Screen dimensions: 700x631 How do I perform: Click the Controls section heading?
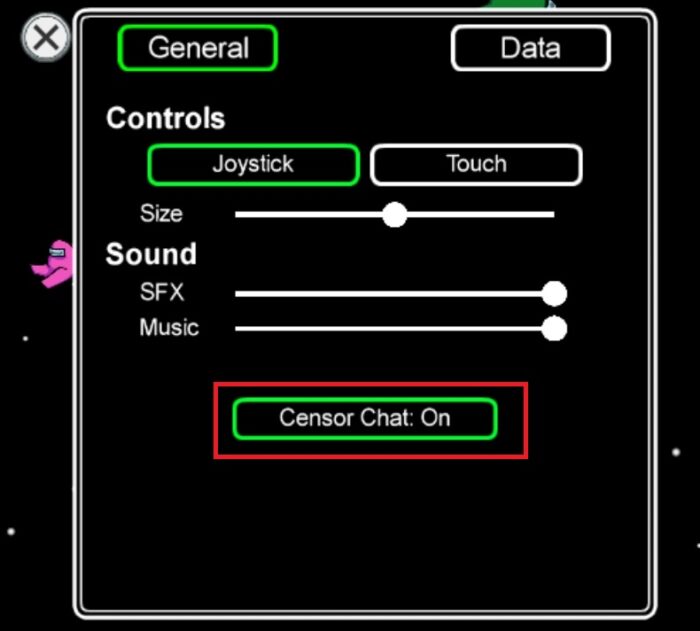click(166, 118)
